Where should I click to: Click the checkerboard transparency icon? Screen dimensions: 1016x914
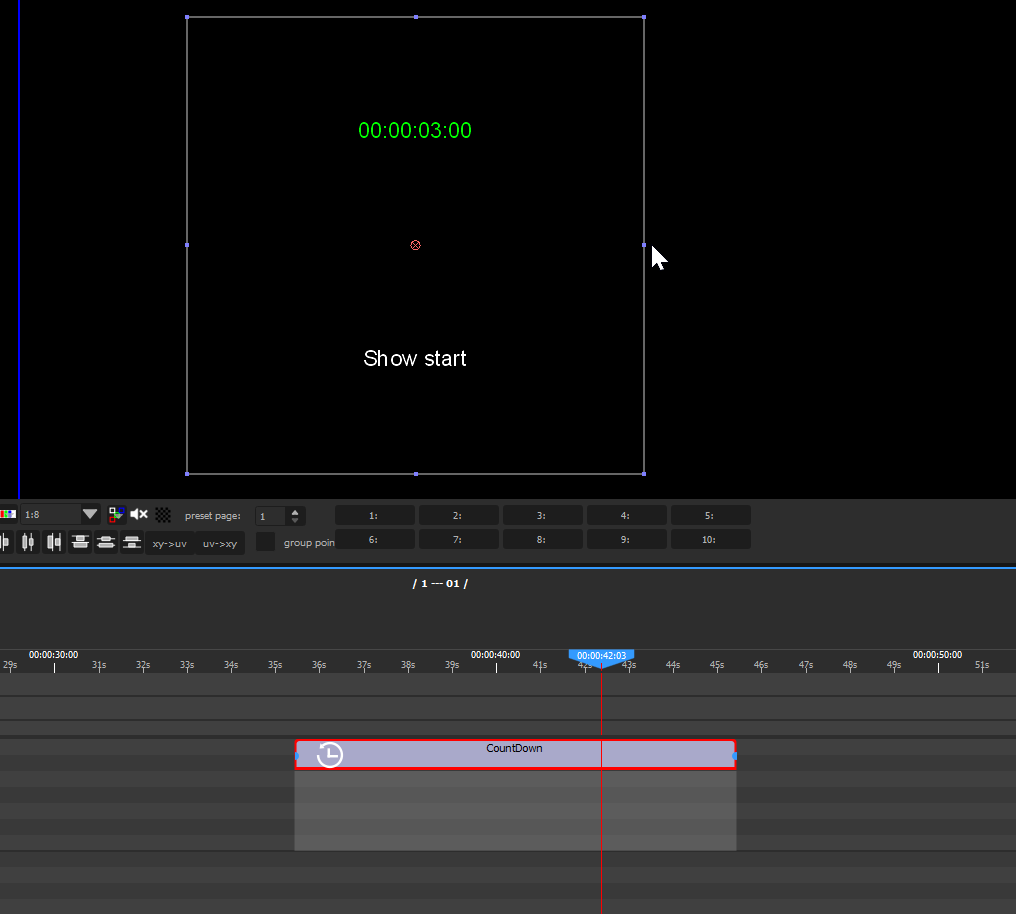tap(163, 515)
